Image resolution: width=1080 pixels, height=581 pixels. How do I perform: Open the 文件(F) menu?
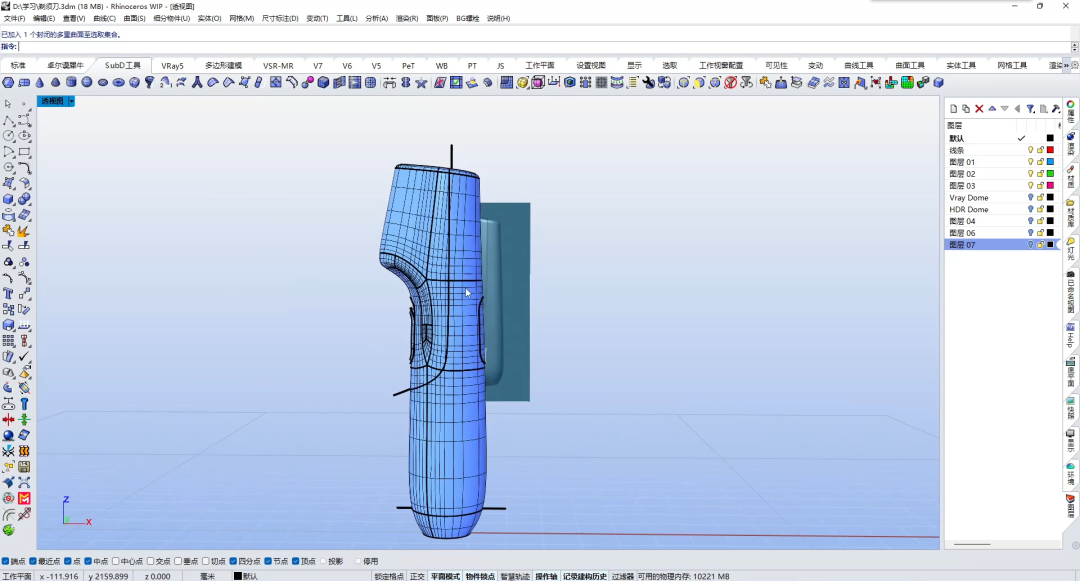click(14, 18)
